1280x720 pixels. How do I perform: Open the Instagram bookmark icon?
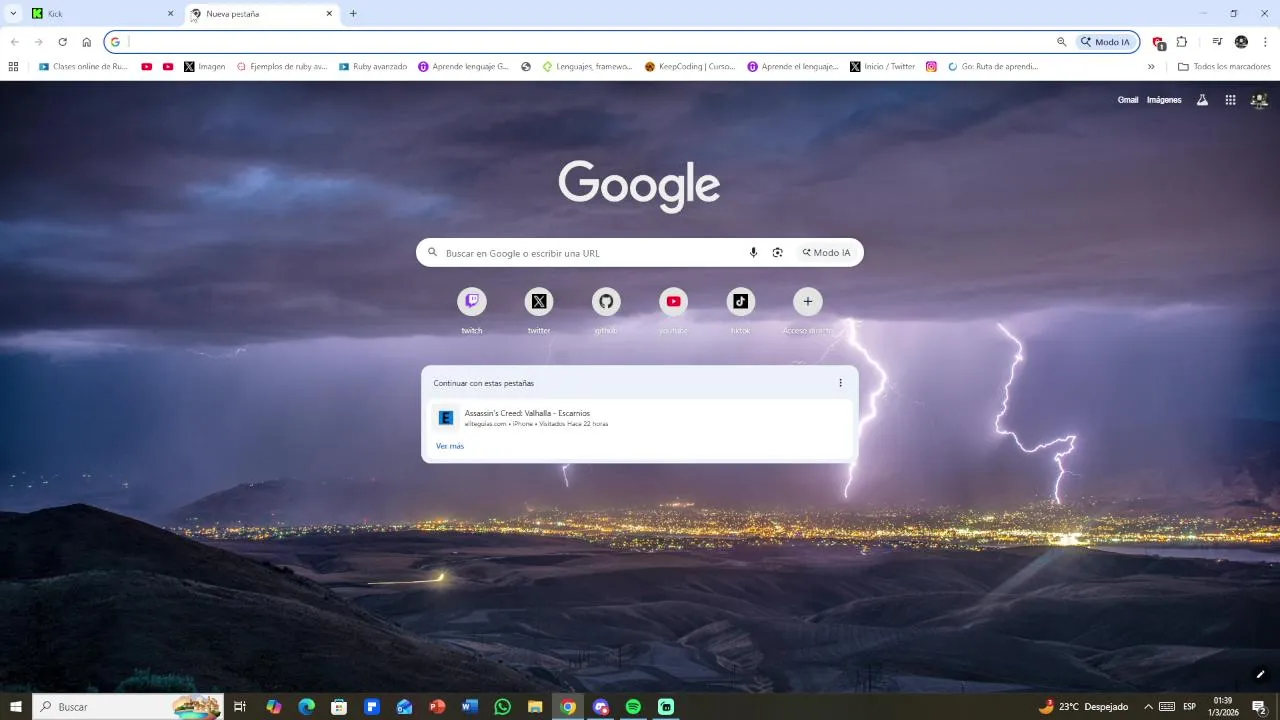[931, 67]
